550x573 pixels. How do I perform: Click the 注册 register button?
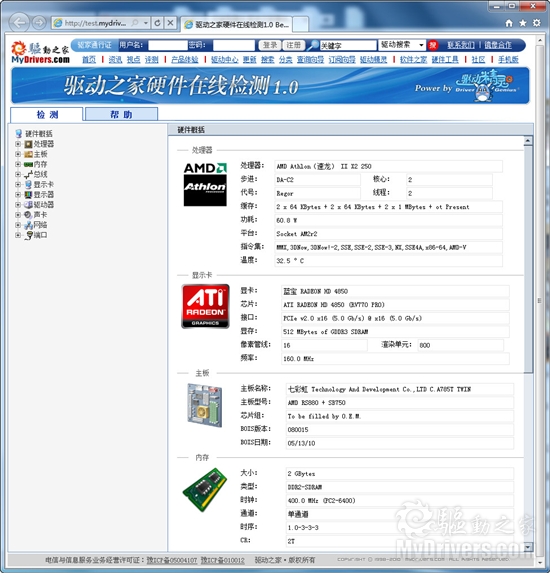pos(293,45)
